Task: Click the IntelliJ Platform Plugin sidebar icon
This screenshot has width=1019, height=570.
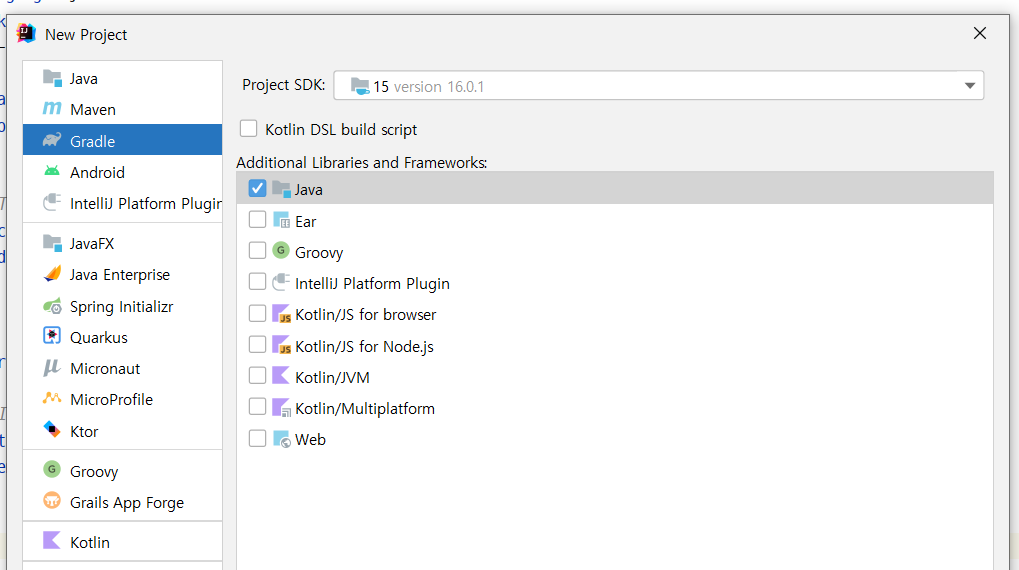Action: [x=52, y=202]
